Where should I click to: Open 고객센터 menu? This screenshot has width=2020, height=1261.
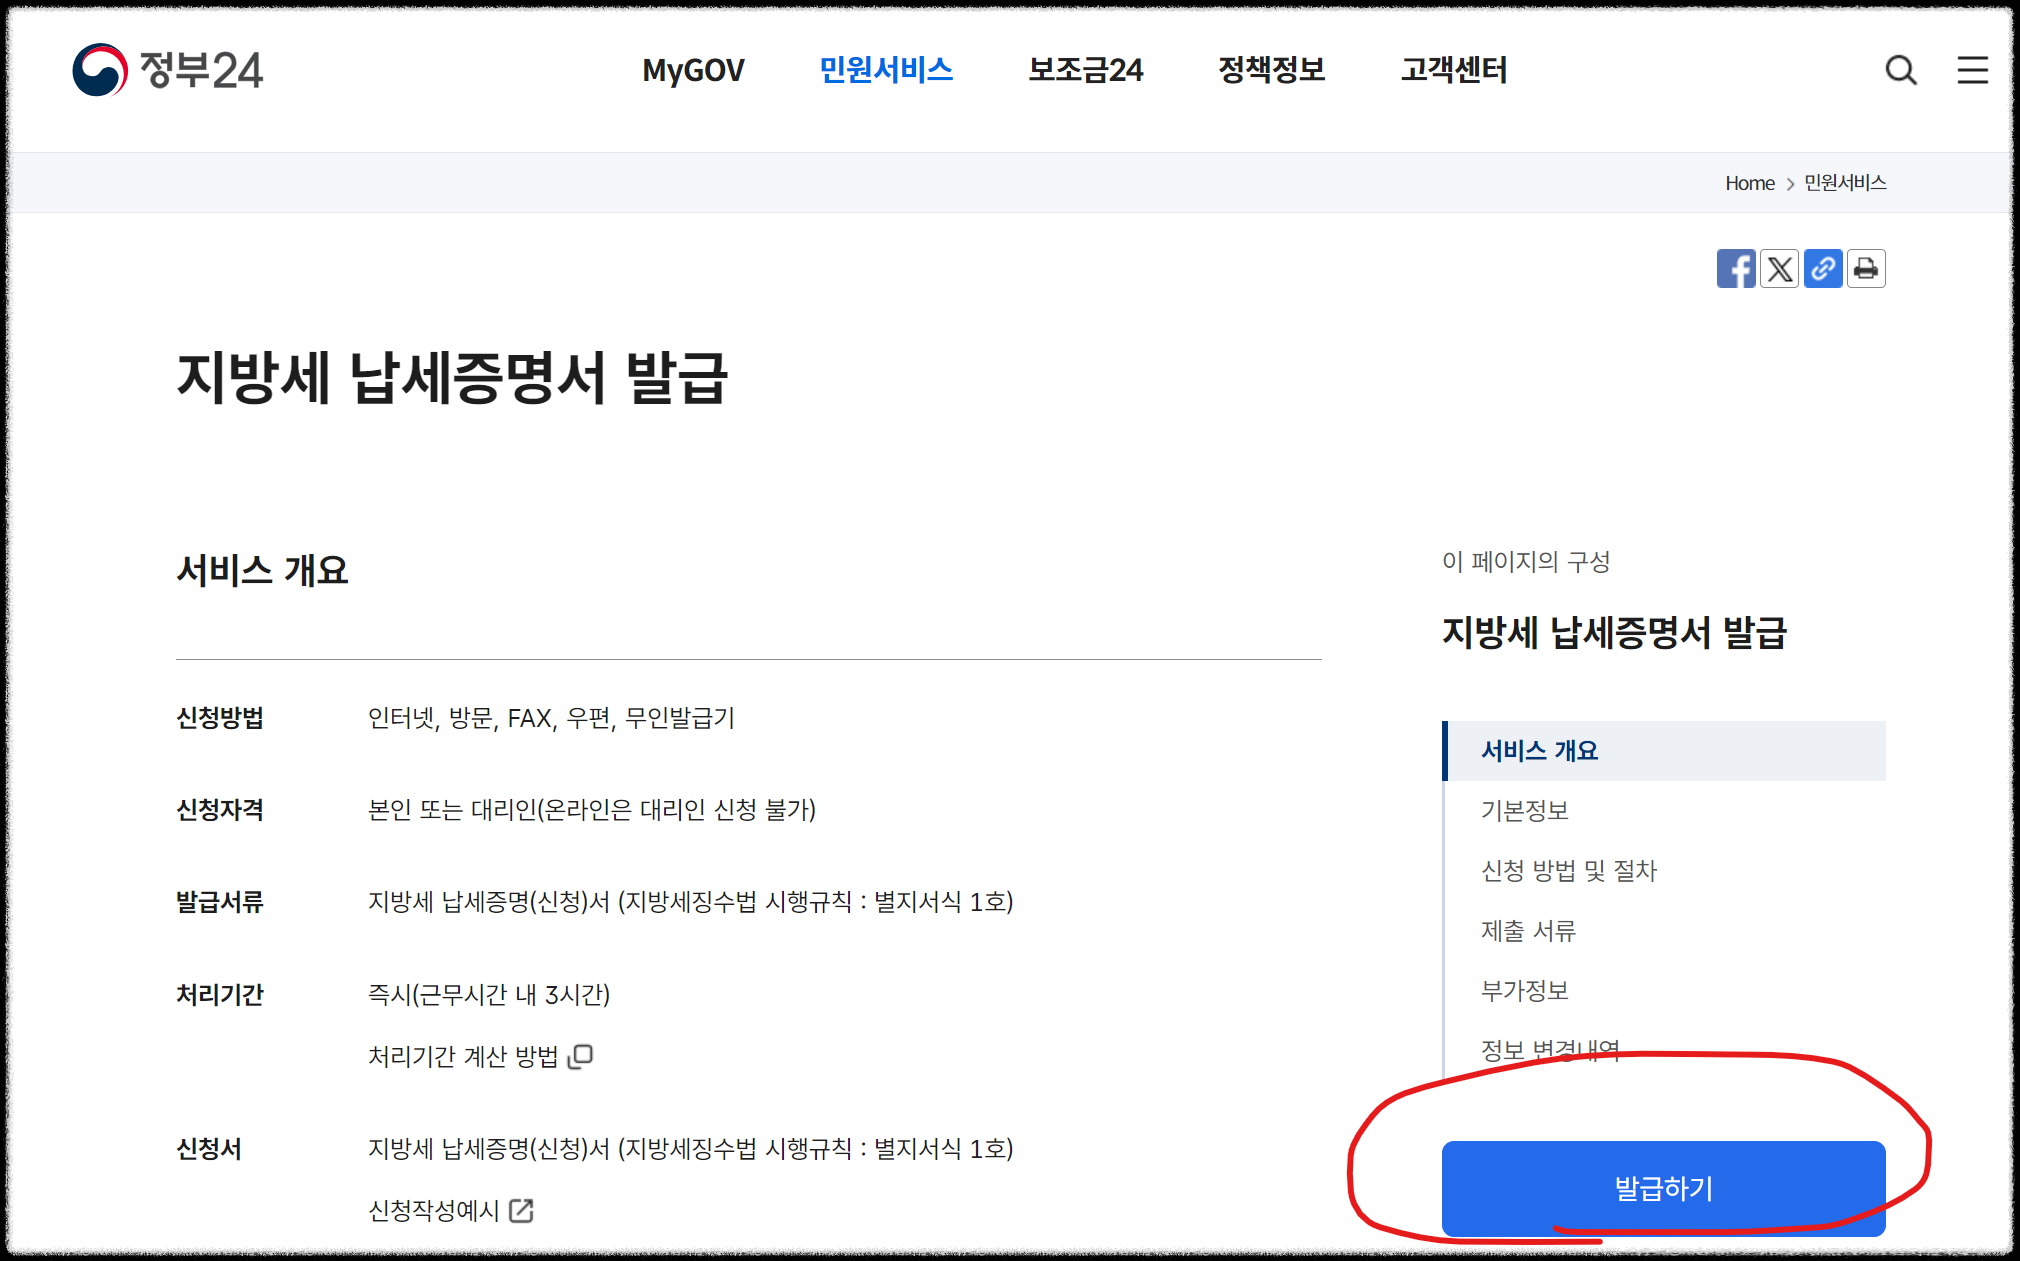pos(1454,70)
